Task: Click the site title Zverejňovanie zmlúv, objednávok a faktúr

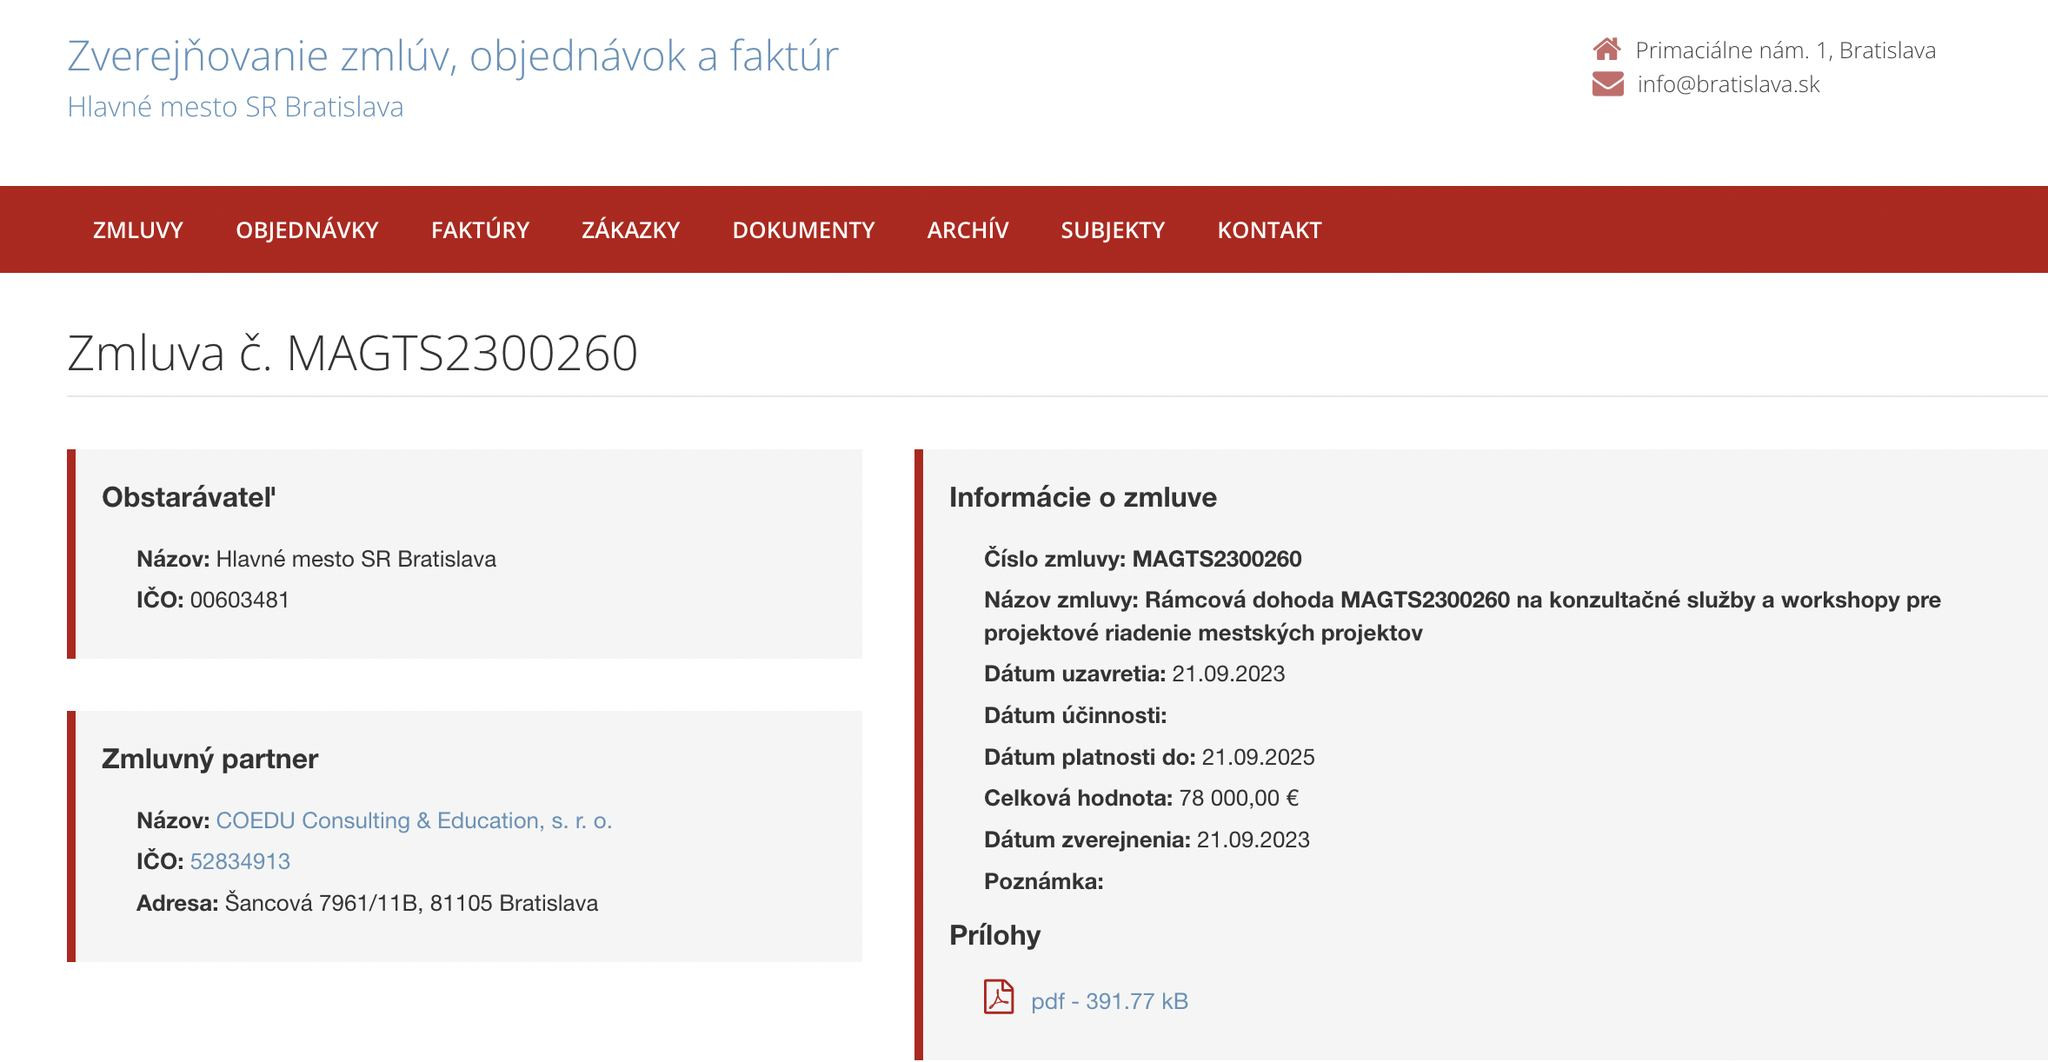Action: coord(453,55)
